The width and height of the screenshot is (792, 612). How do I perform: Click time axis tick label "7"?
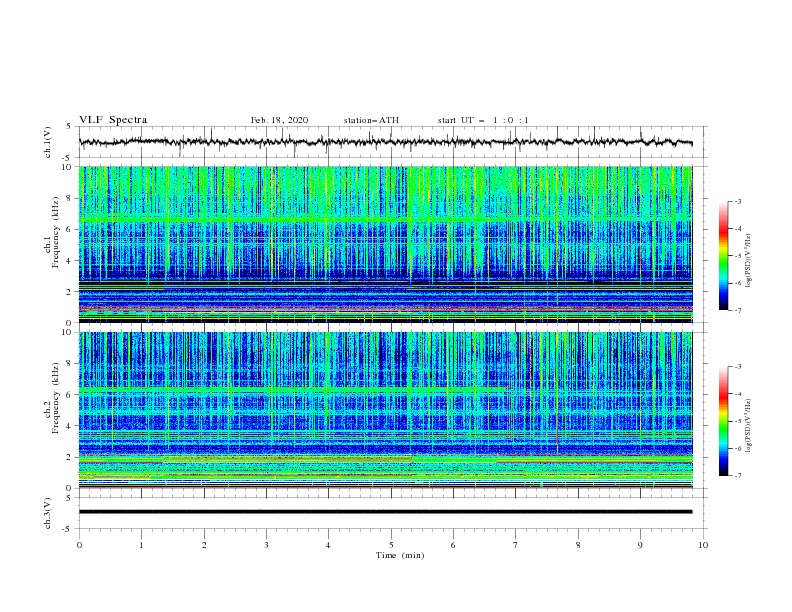coord(516,545)
